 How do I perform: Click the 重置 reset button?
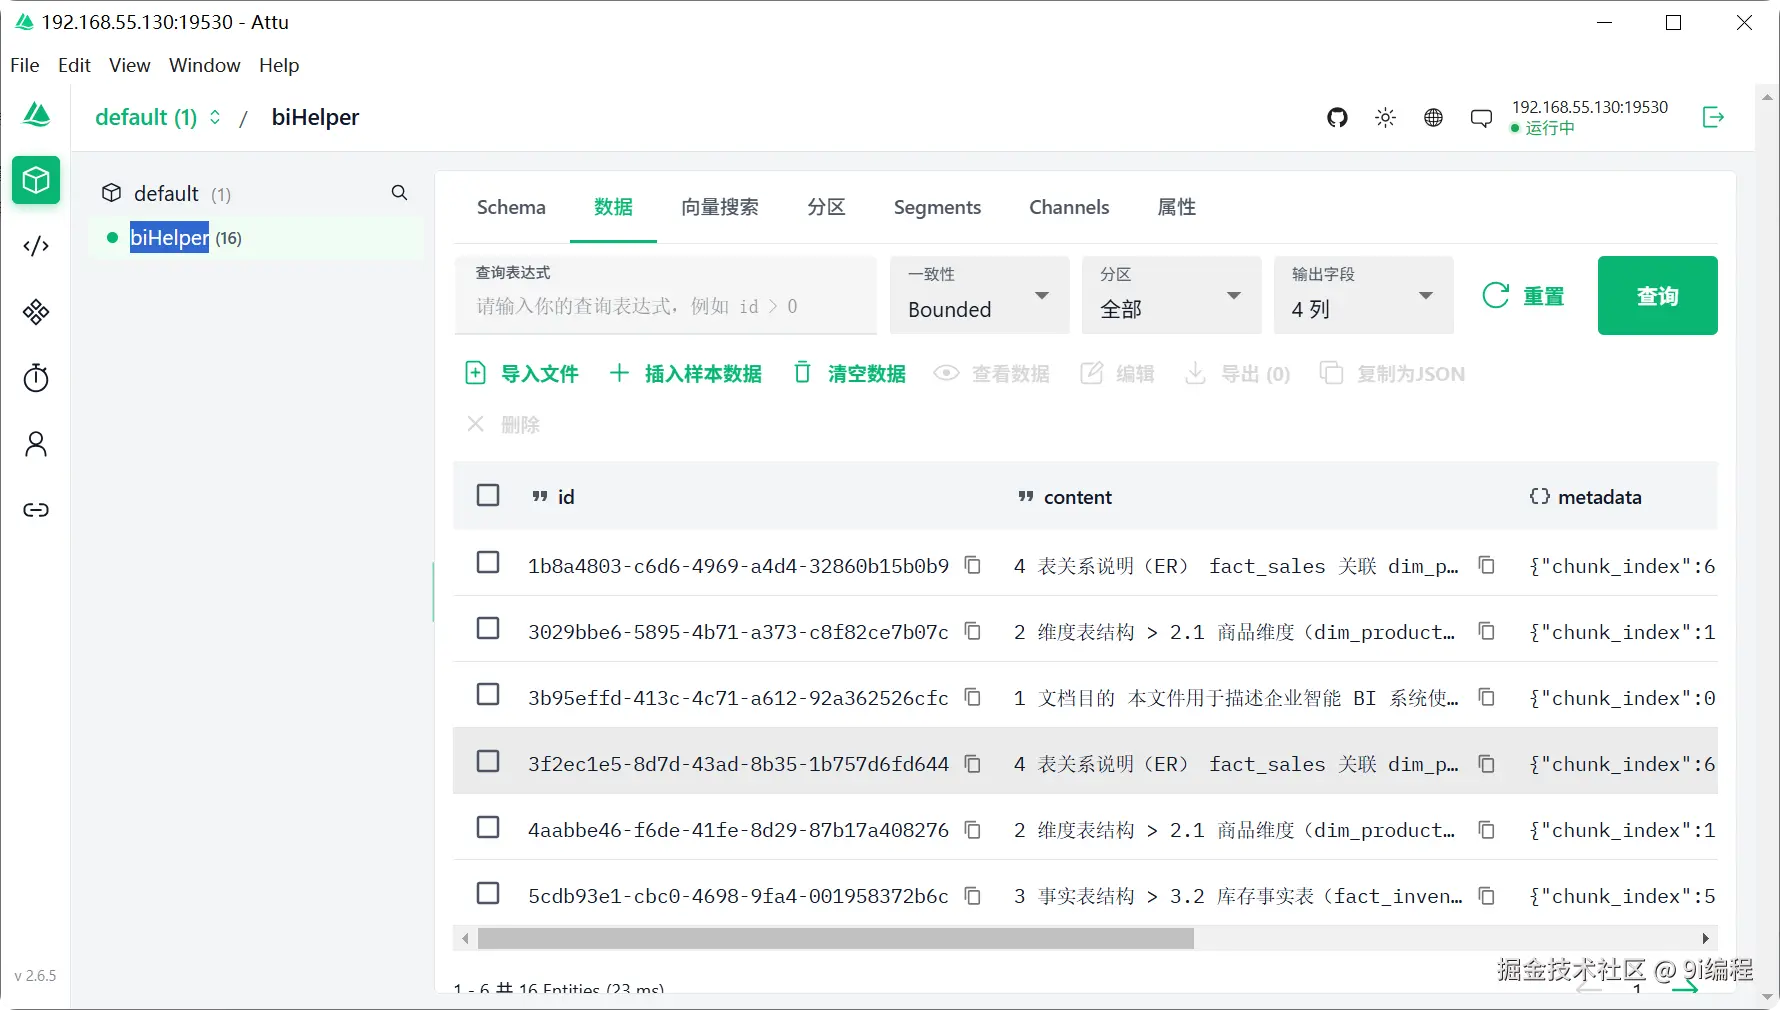[x=1522, y=295]
